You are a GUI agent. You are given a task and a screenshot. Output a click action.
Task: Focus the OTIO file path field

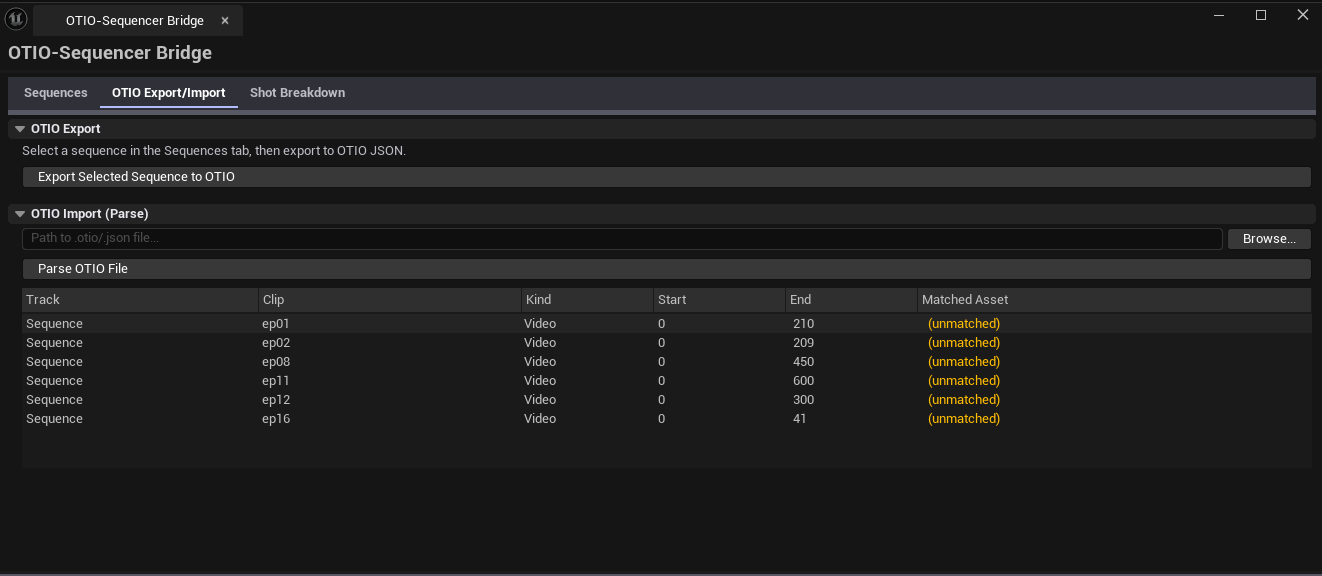(622, 239)
